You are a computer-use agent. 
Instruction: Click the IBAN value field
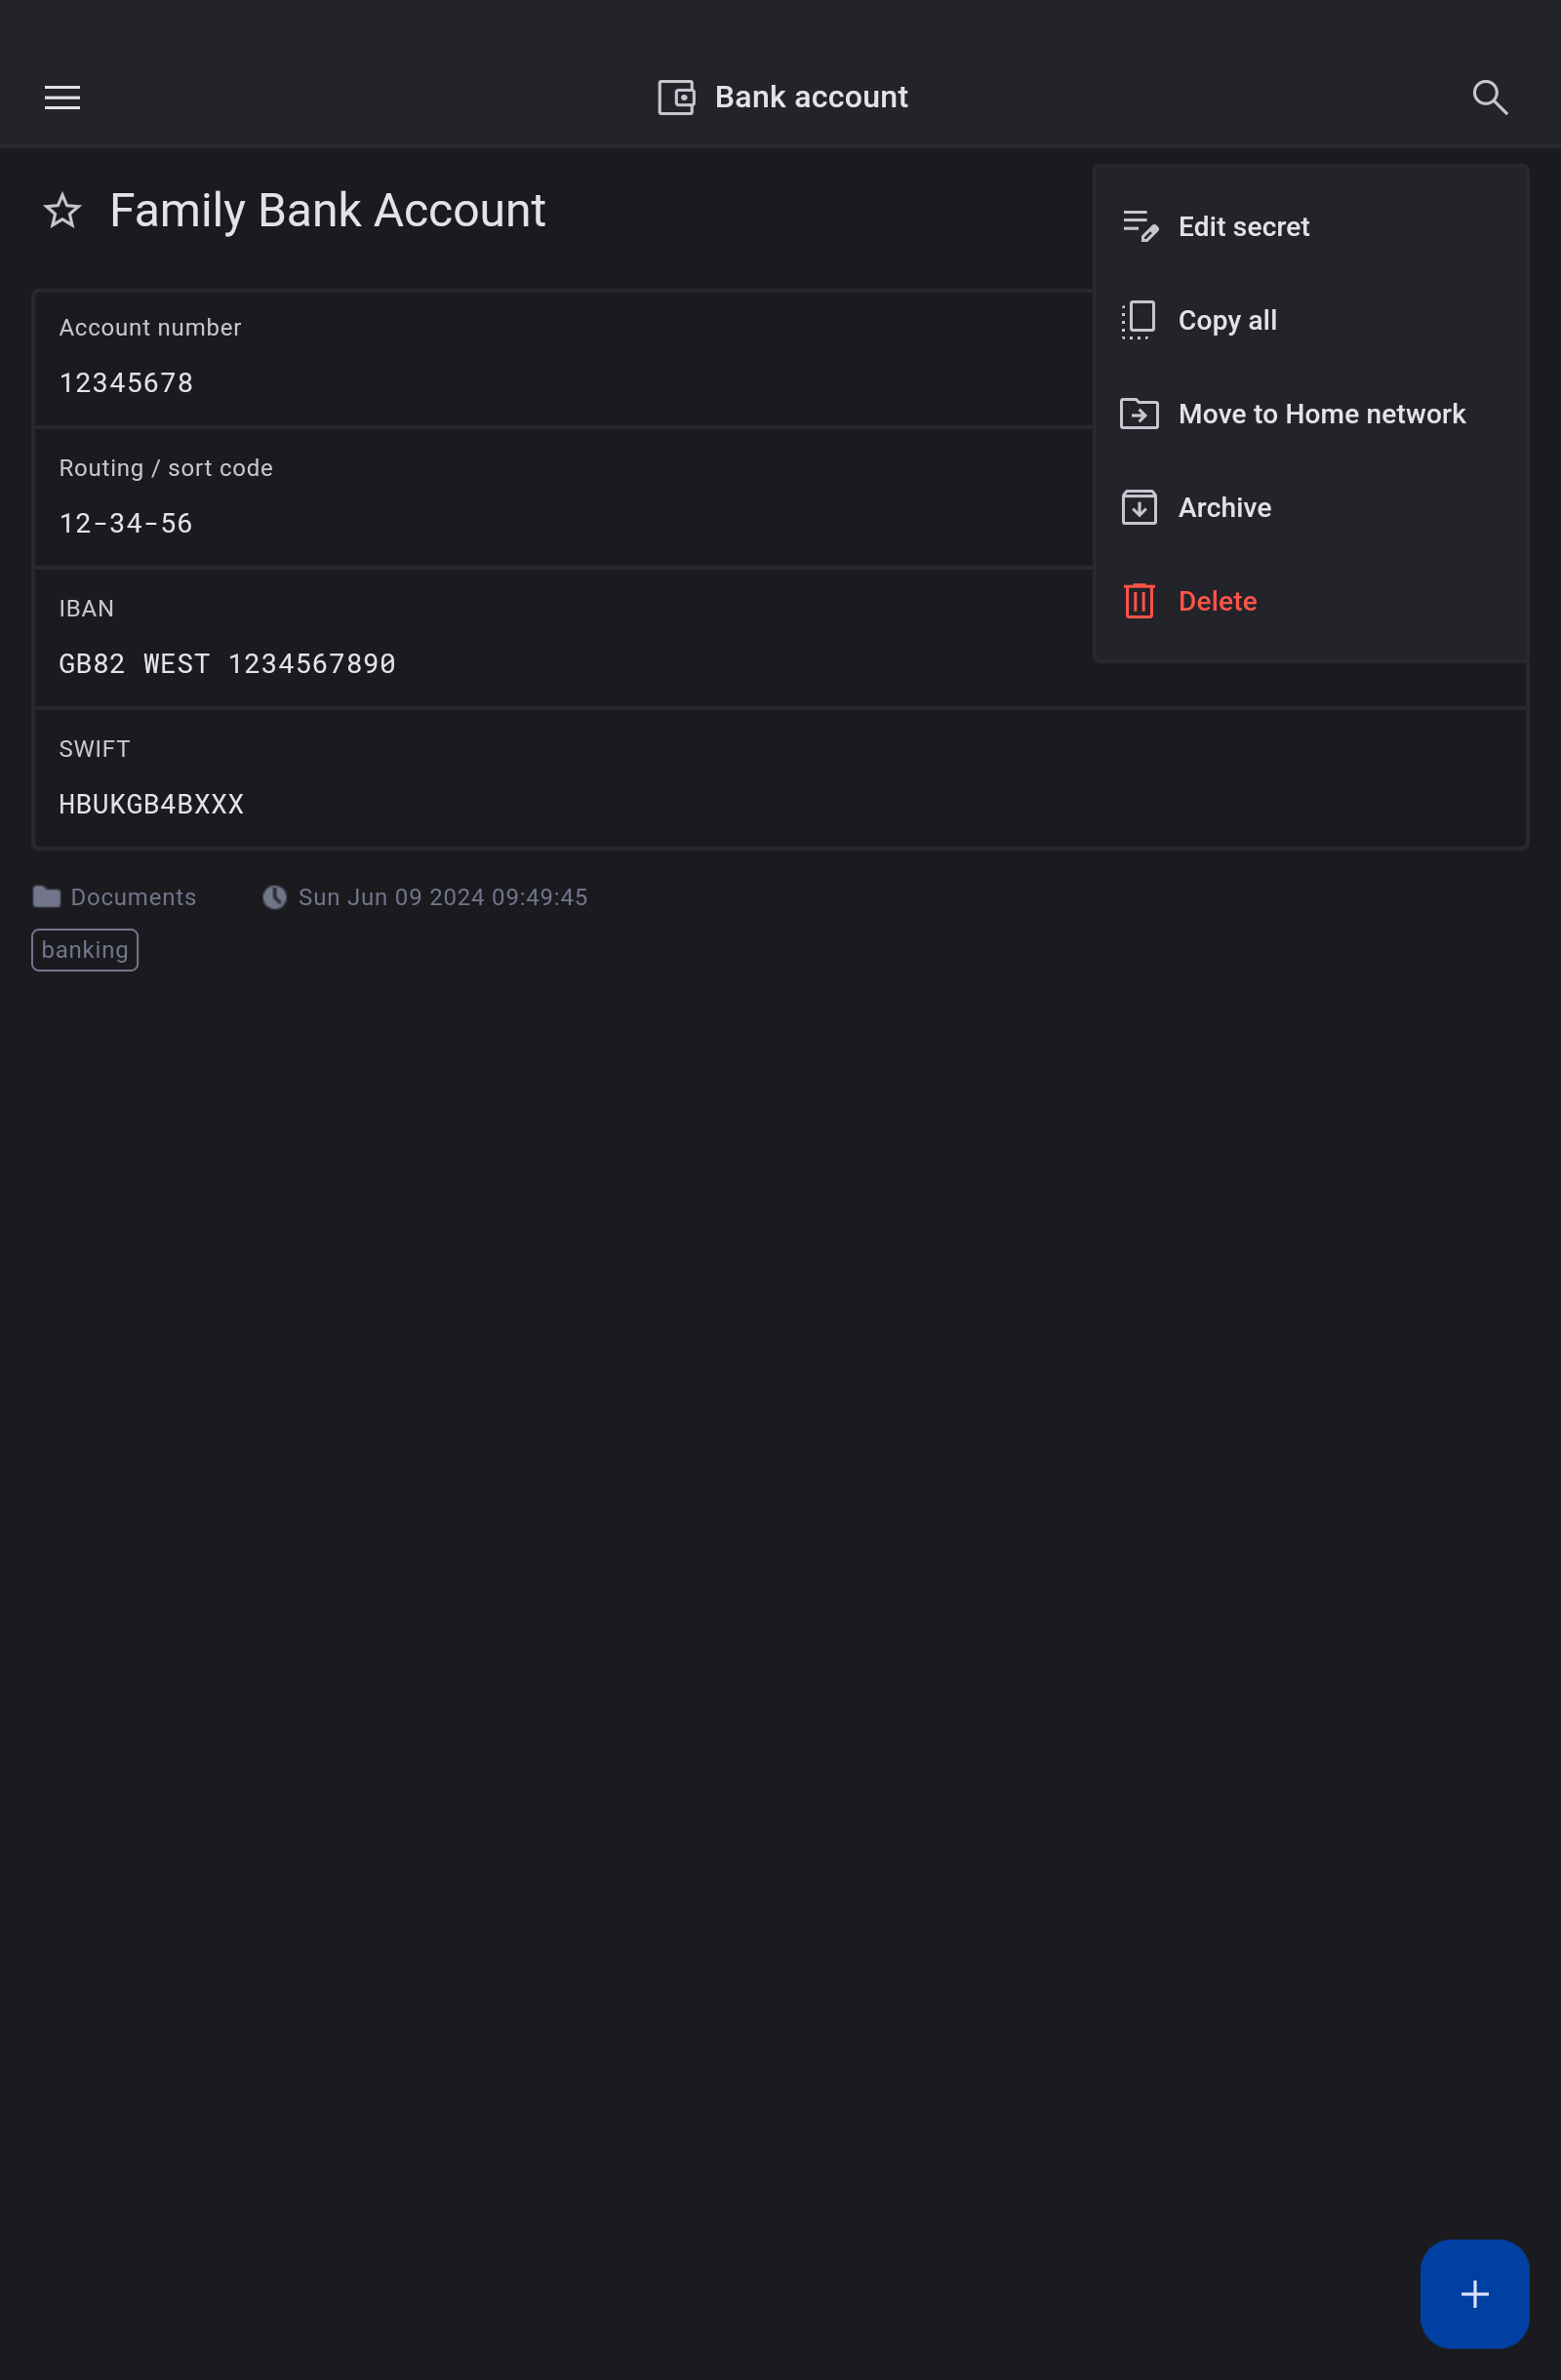coord(227,664)
